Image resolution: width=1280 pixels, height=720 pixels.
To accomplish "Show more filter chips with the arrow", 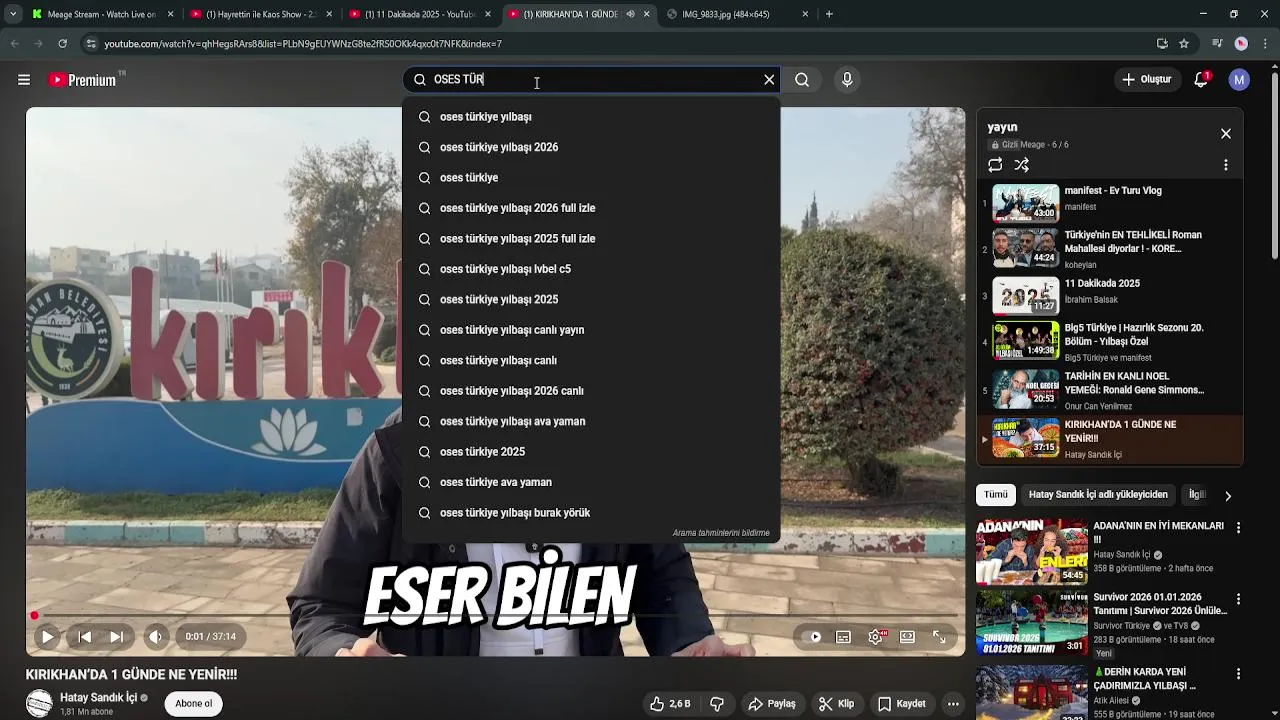I will pyautogui.click(x=1228, y=495).
